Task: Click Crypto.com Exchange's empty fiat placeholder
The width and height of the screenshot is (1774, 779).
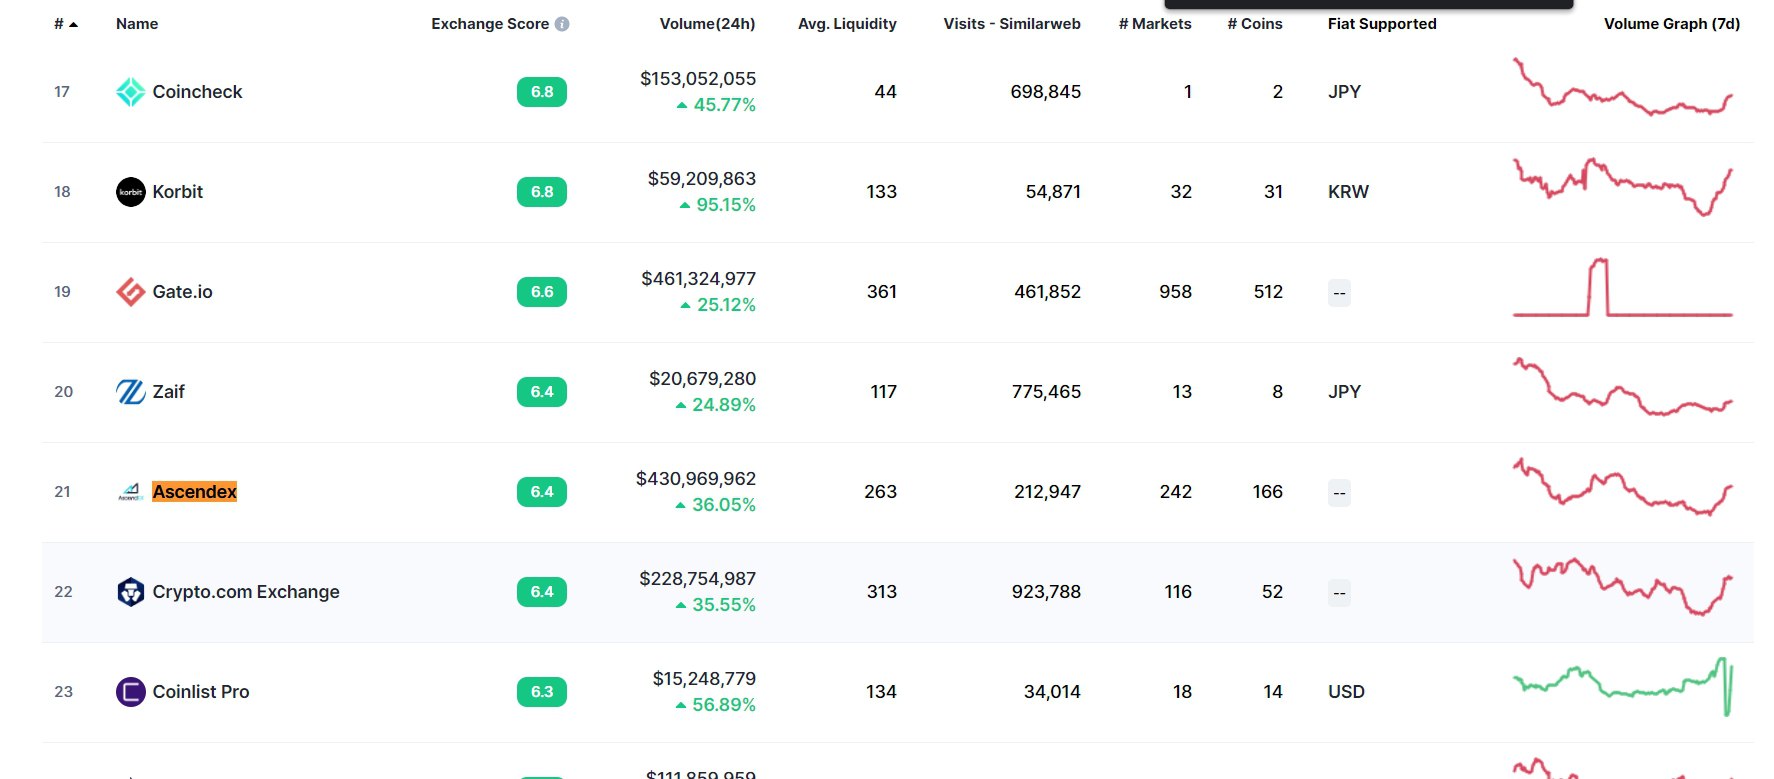Action: (x=1339, y=593)
